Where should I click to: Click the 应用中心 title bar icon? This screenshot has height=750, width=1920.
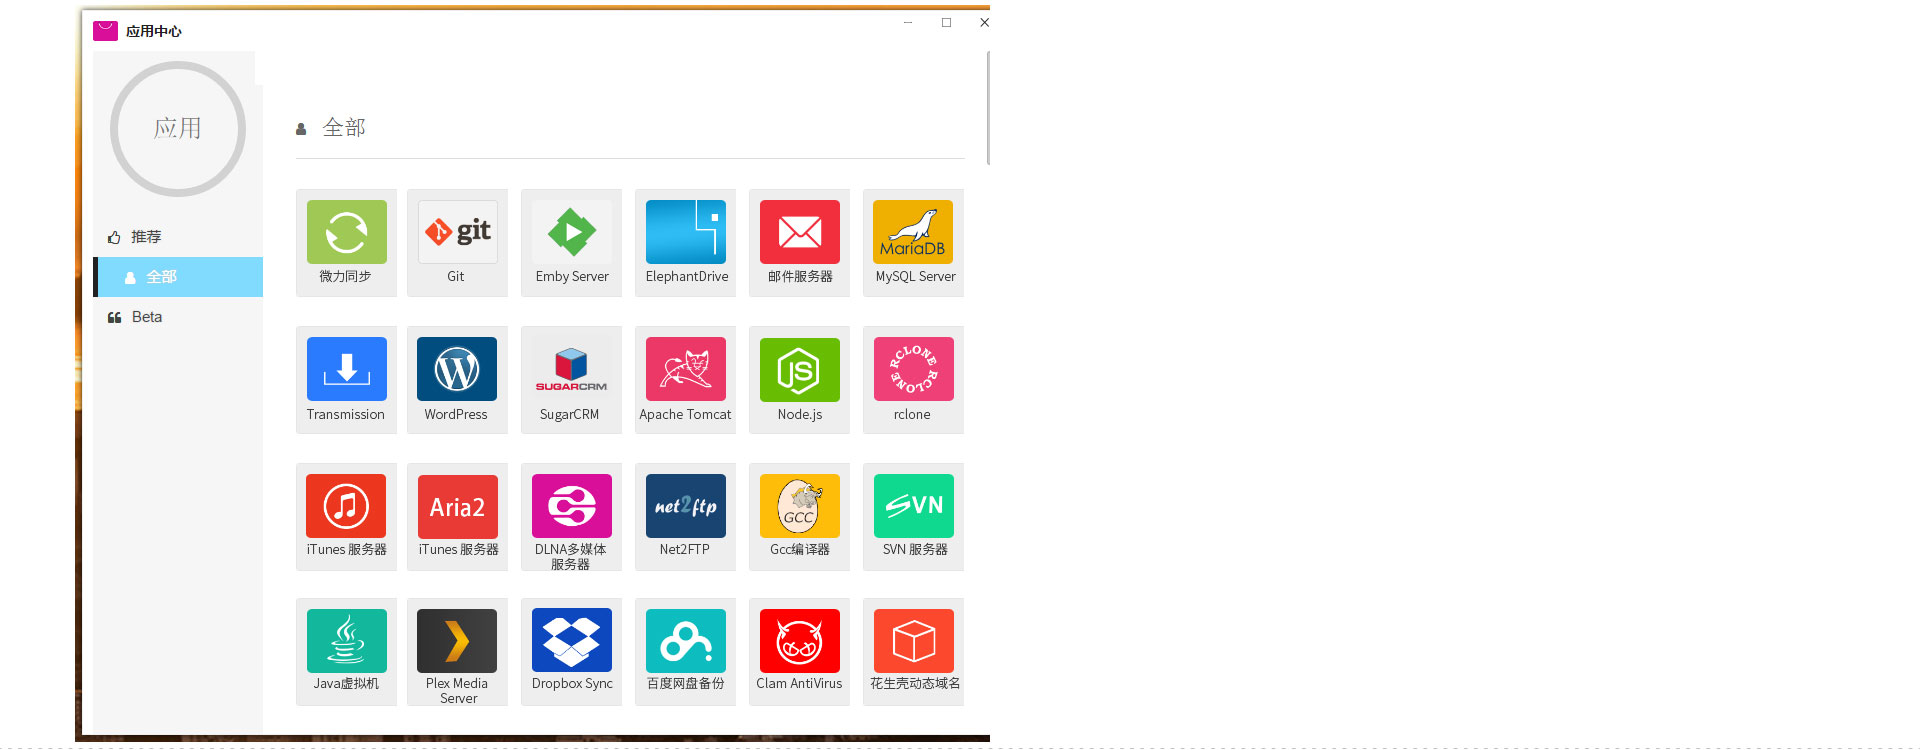(x=105, y=31)
